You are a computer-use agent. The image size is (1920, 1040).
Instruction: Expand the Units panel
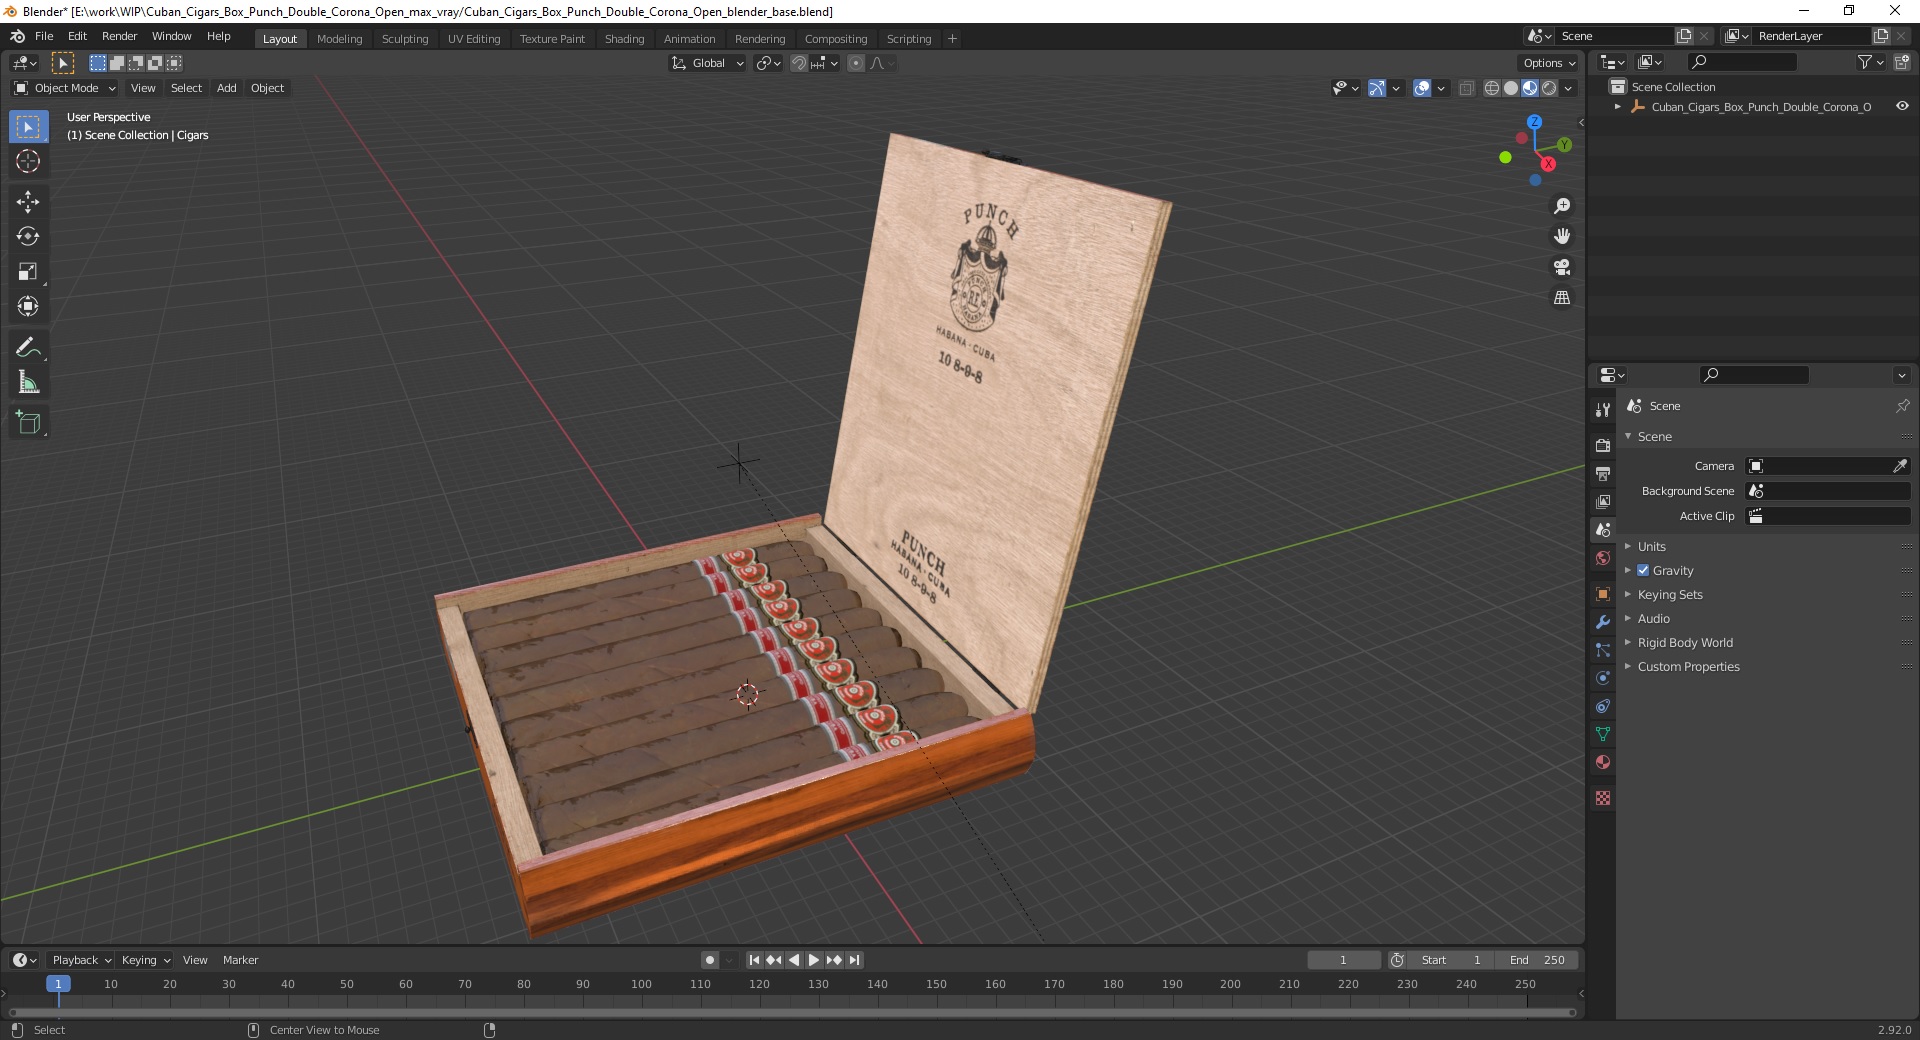pyautogui.click(x=1651, y=546)
